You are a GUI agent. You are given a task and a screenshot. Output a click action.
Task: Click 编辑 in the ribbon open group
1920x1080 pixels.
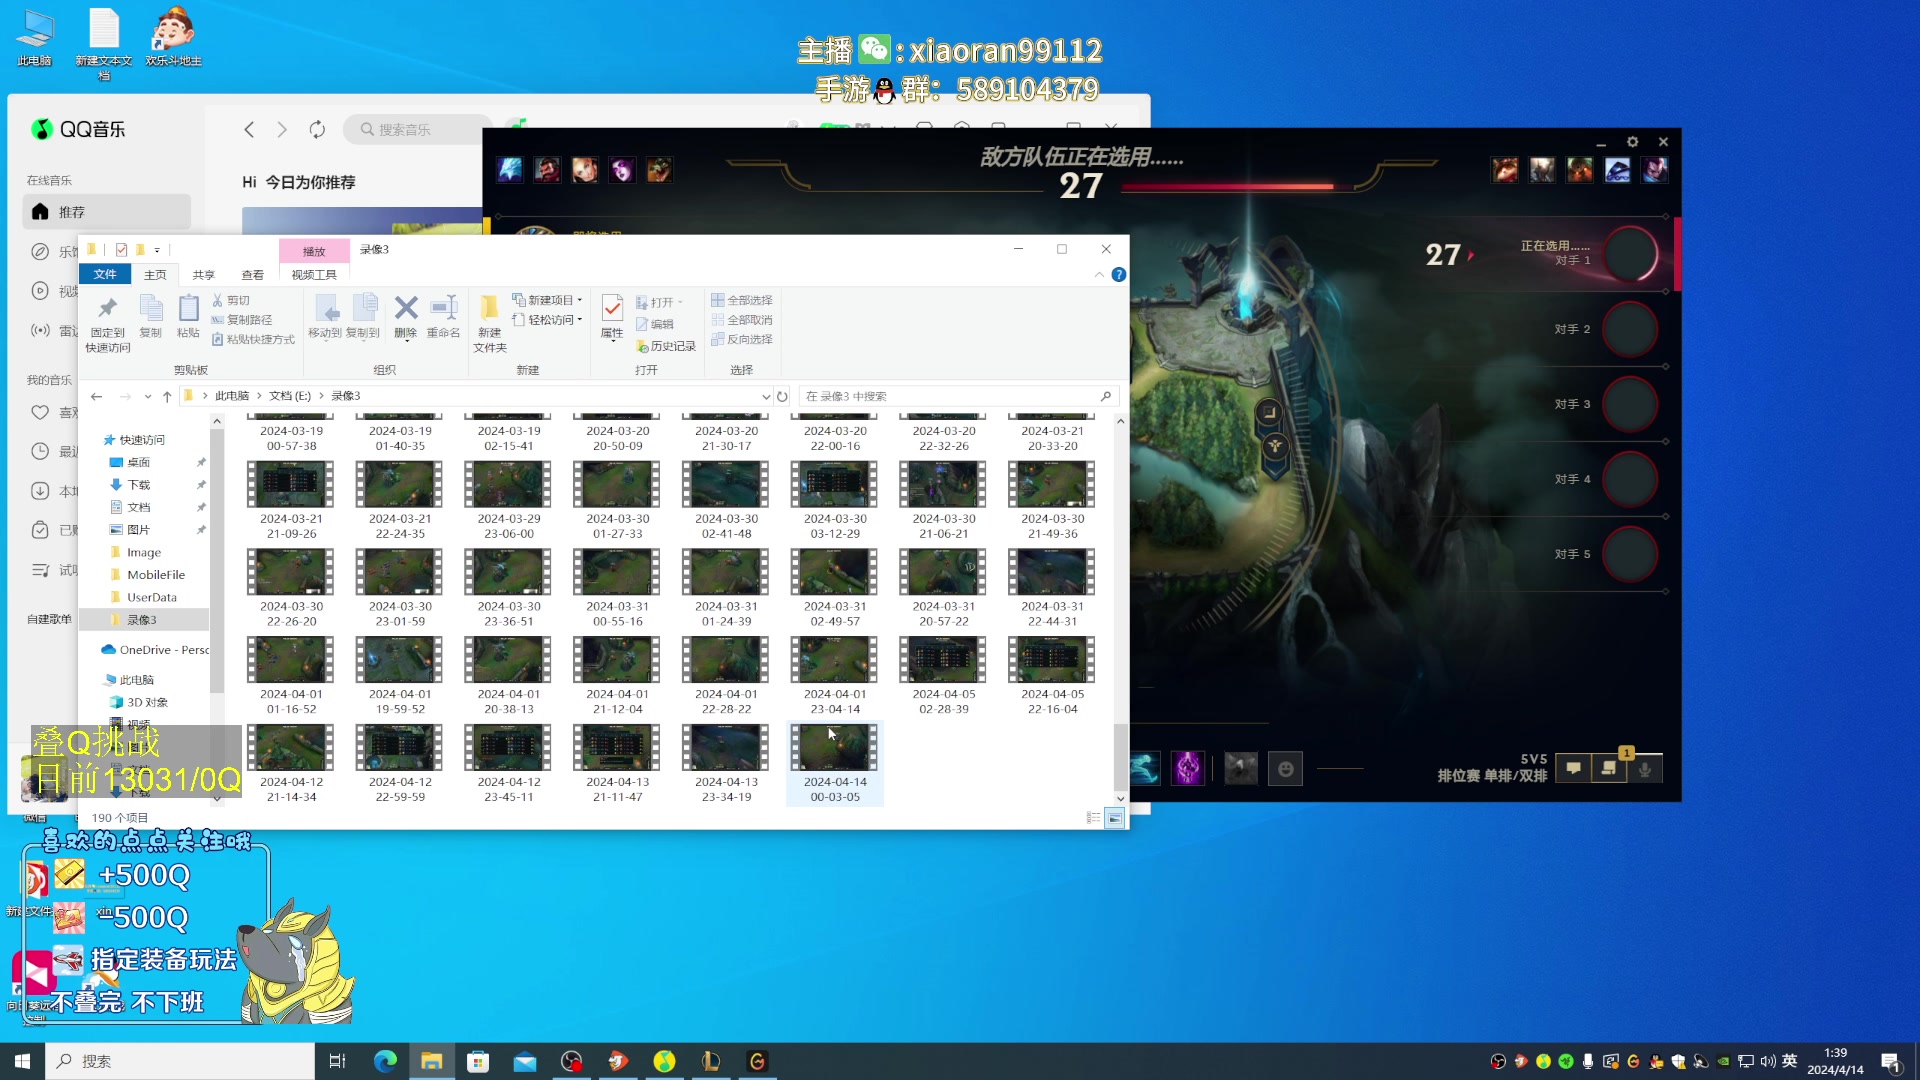[x=655, y=324]
